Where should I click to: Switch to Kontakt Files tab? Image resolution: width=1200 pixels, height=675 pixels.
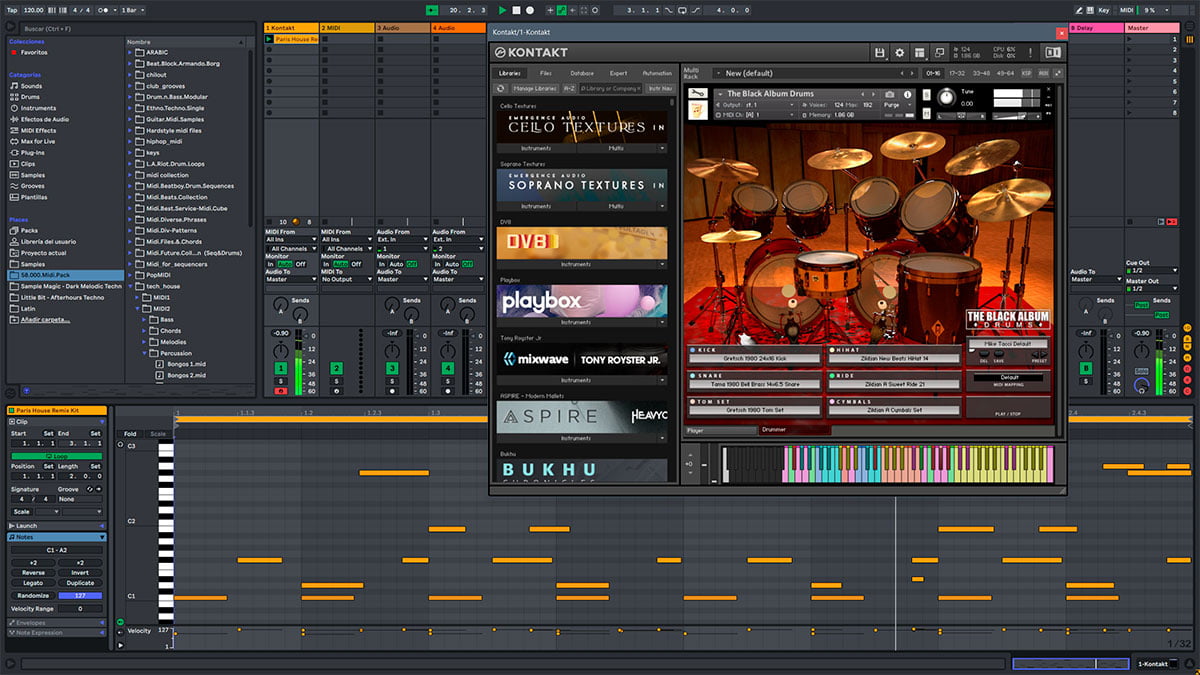point(546,73)
